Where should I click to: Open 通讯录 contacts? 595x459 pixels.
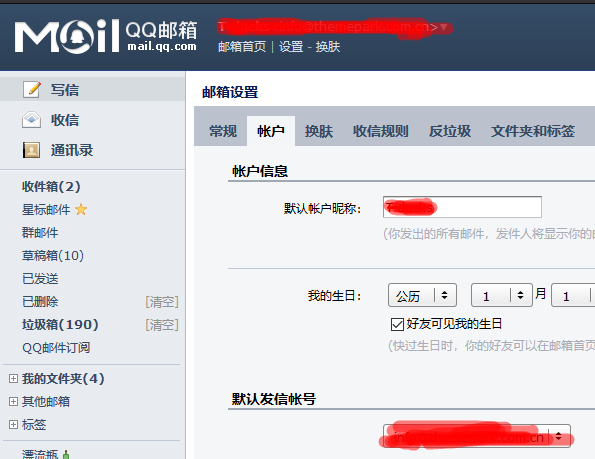(x=72, y=150)
